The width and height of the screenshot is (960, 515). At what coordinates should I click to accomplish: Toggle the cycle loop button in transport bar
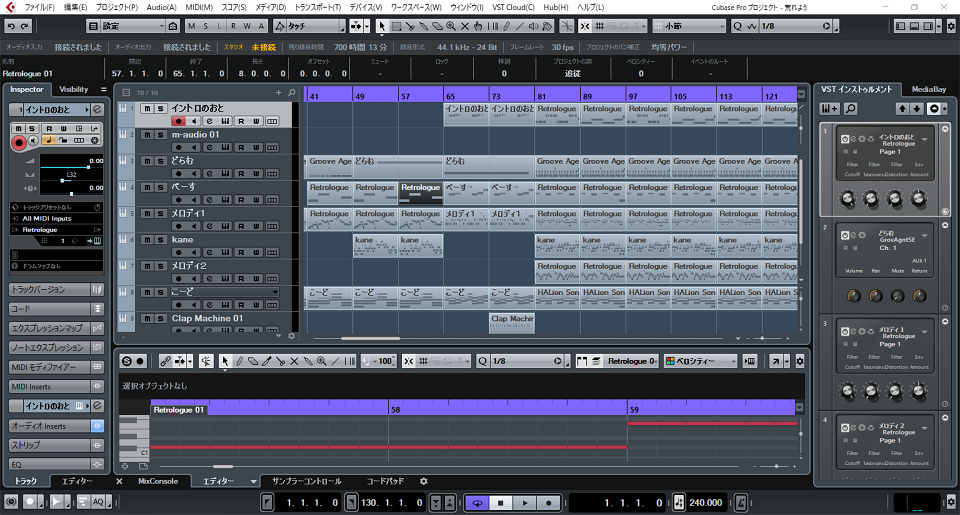[477, 503]
